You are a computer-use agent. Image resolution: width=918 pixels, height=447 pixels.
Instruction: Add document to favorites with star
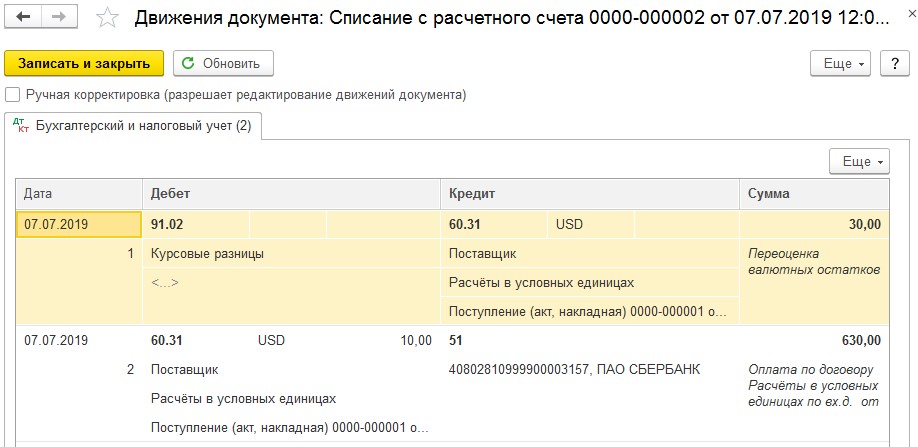coord(107,18)
